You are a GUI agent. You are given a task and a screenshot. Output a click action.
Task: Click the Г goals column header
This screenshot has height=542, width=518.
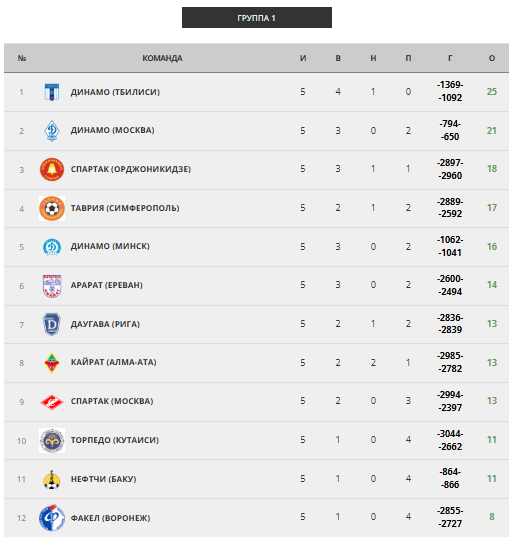coord(450,58)
